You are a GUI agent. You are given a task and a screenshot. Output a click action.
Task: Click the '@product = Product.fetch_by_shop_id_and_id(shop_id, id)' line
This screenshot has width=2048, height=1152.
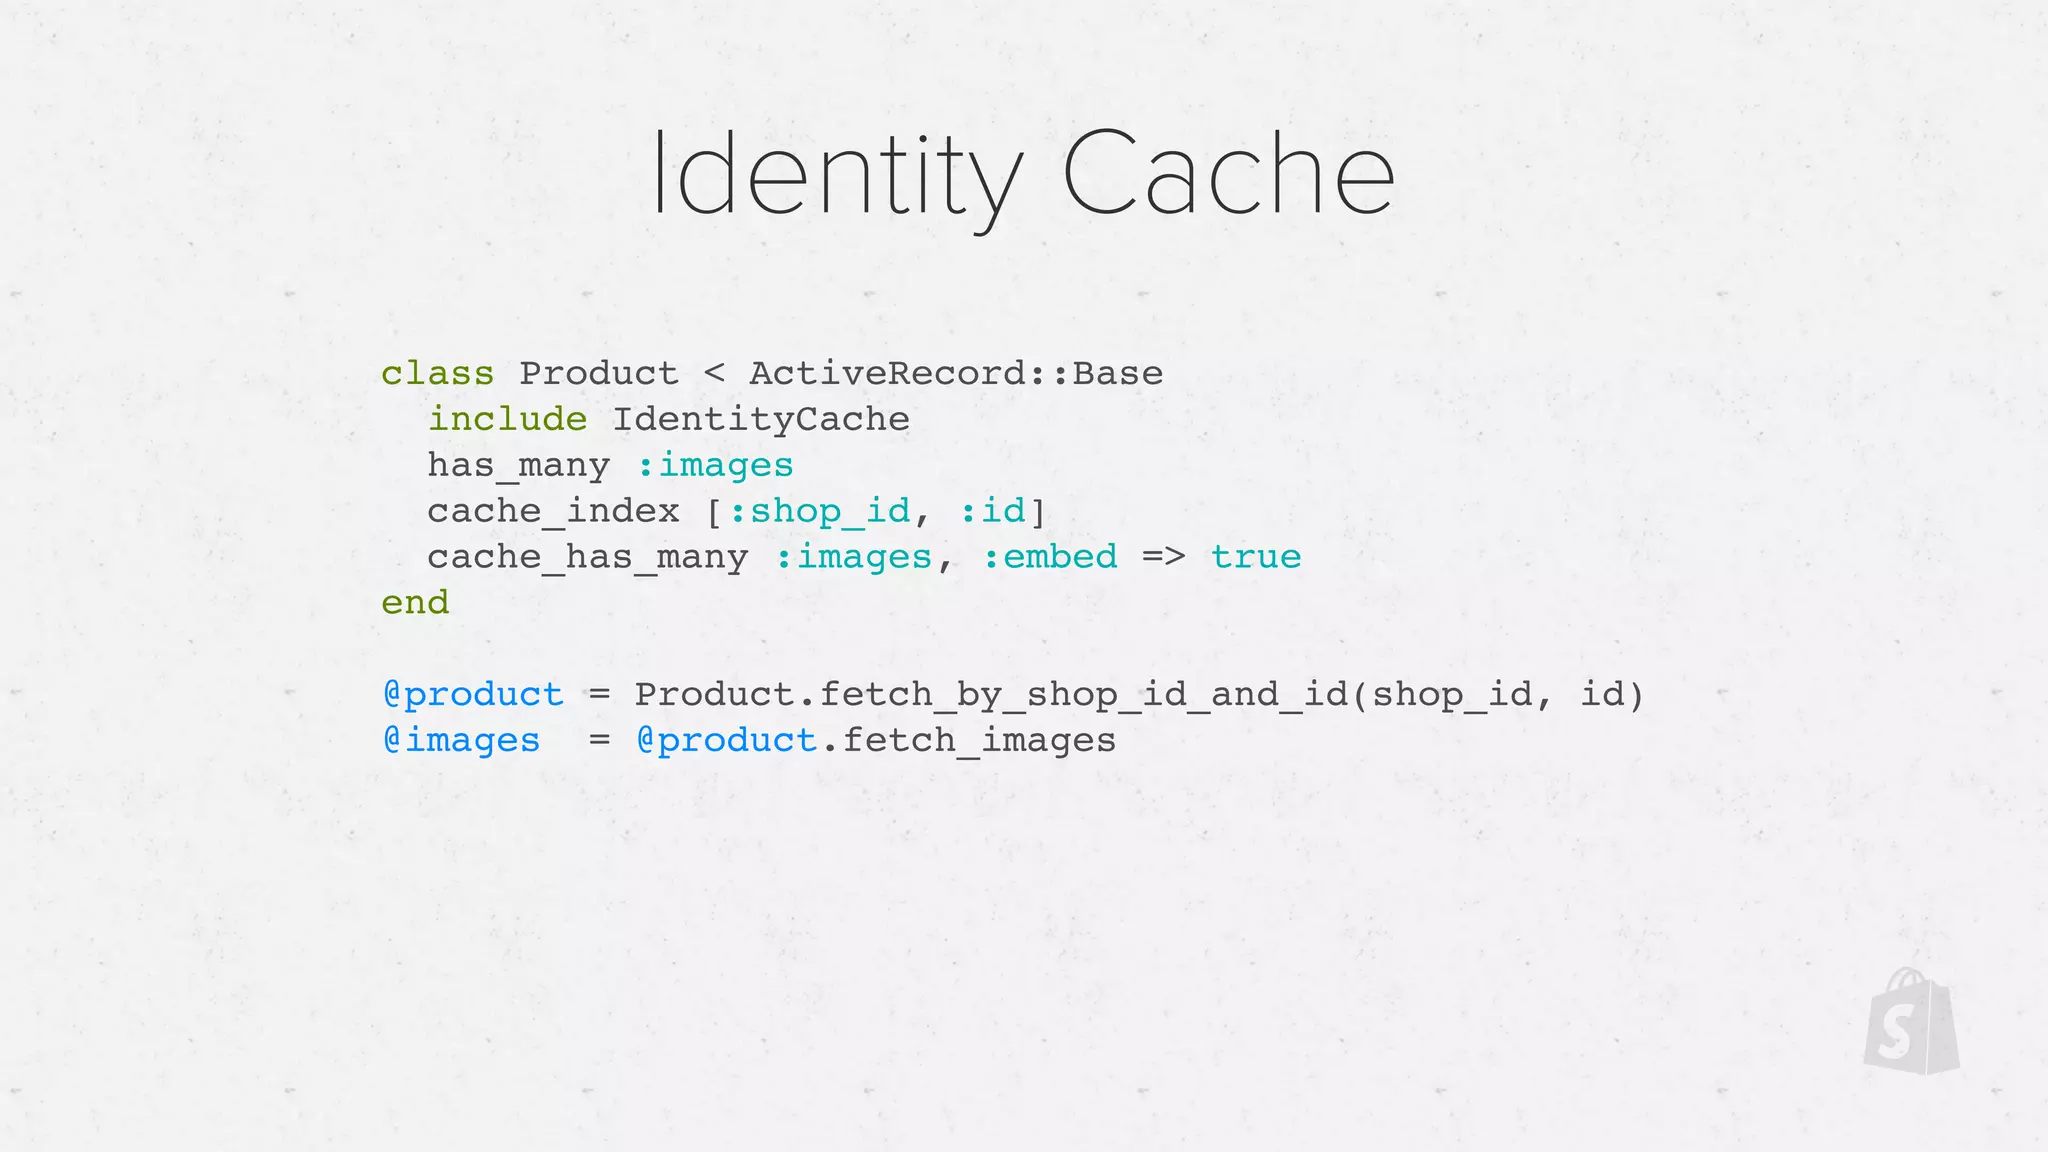1013,695
